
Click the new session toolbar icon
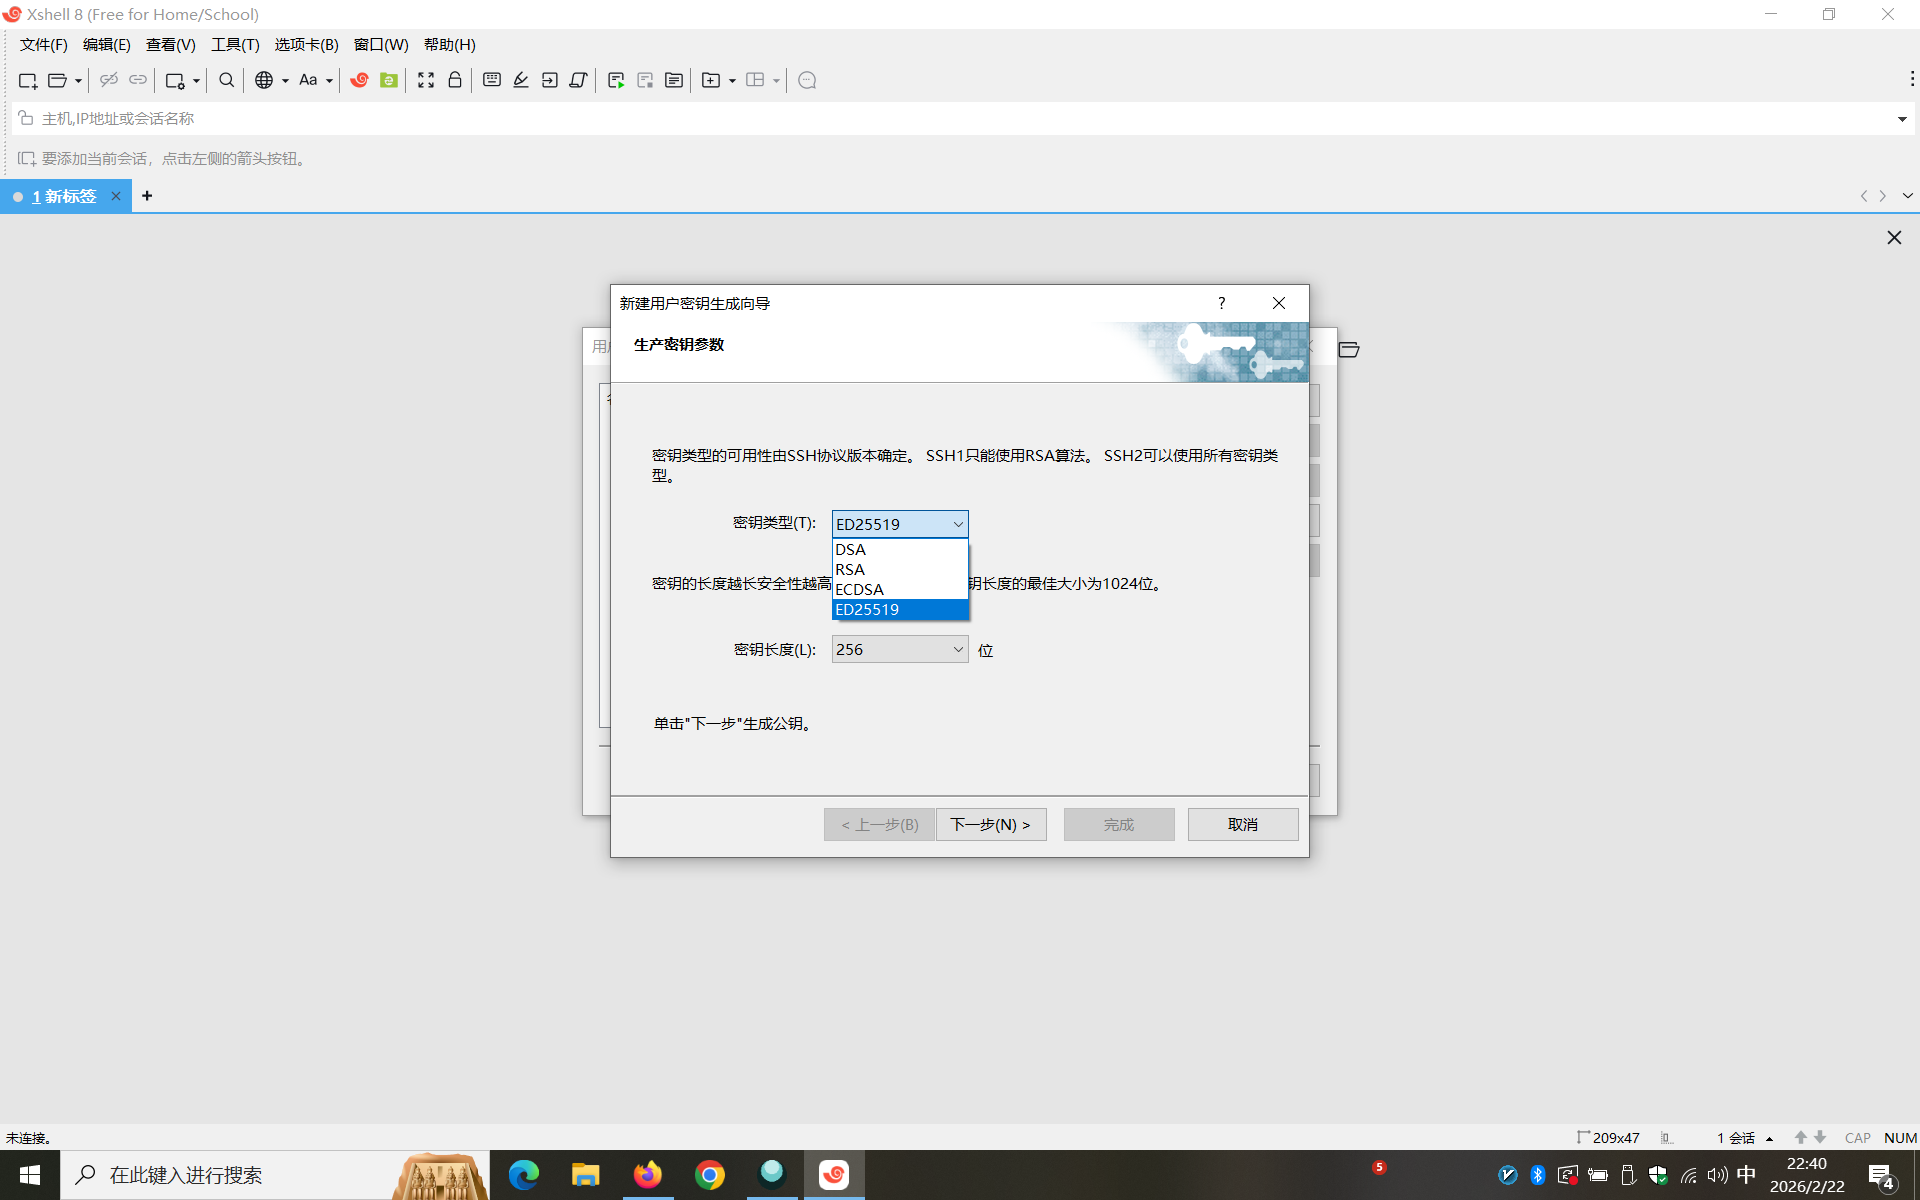27,80
